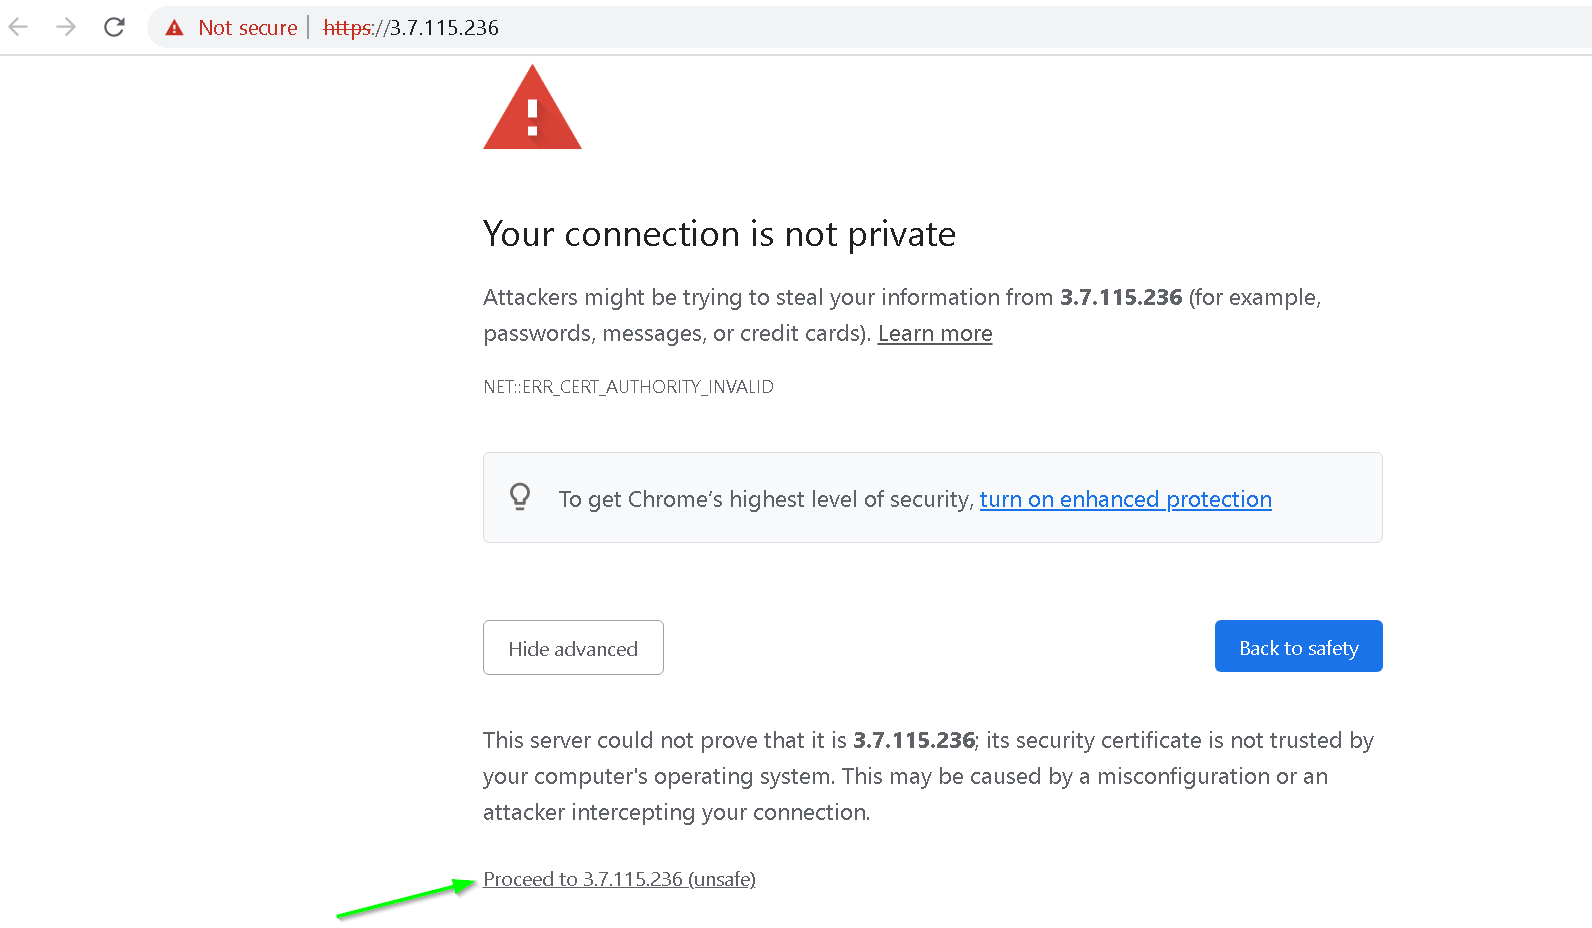The width and height of the screenshot is (1592, 928).
Task: Click the lightbulb icon in security tip
Action: pyautogui.click(x=520, y=497)
